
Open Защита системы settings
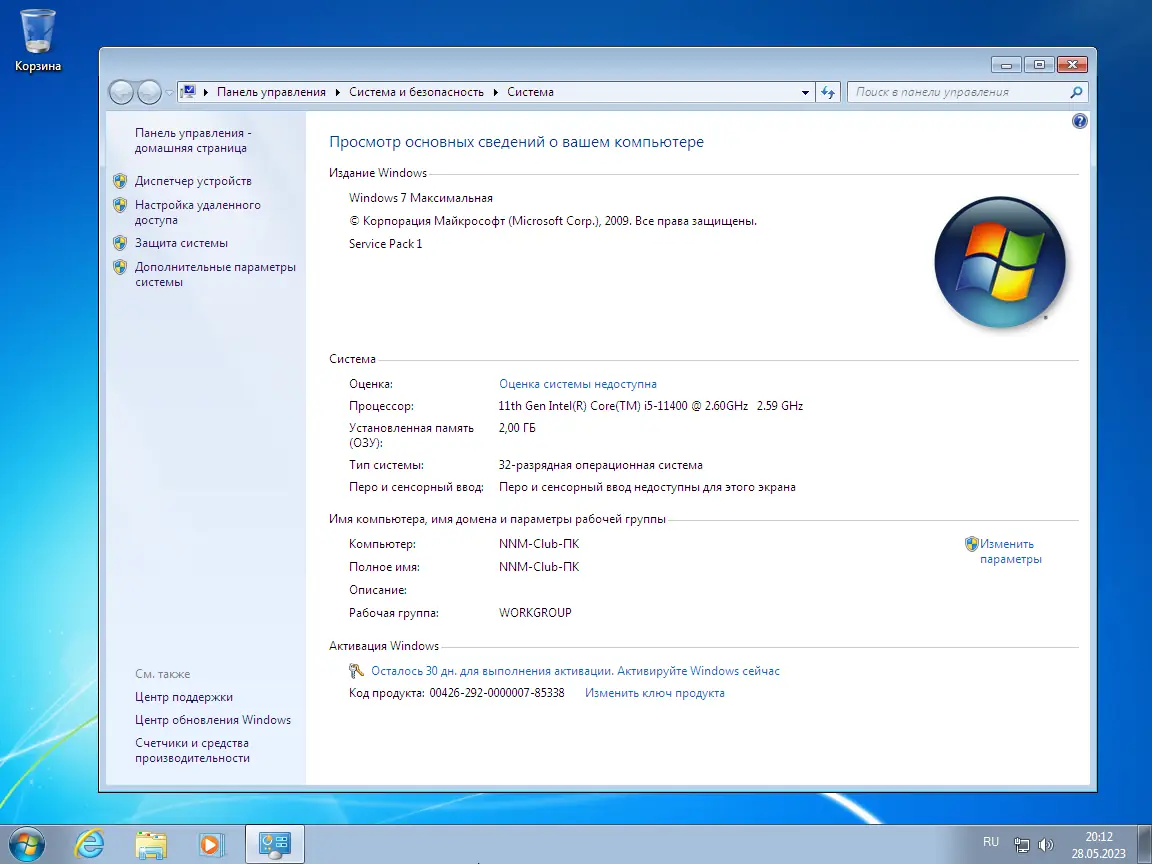coord(184,242)
